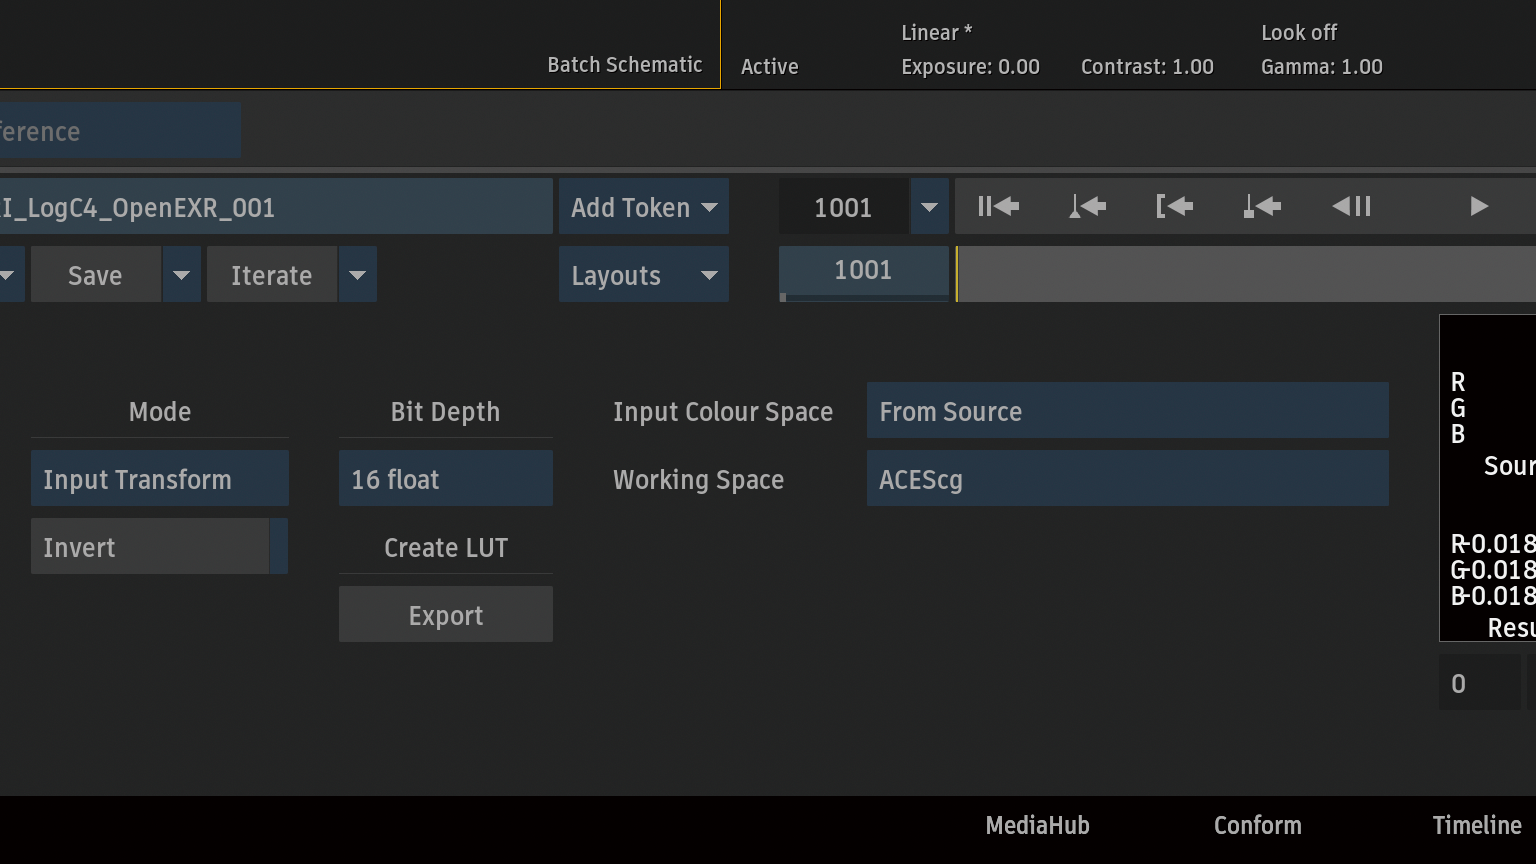Step back one frame with the transport icon

pyautogui.click(x=1351, y=207)
